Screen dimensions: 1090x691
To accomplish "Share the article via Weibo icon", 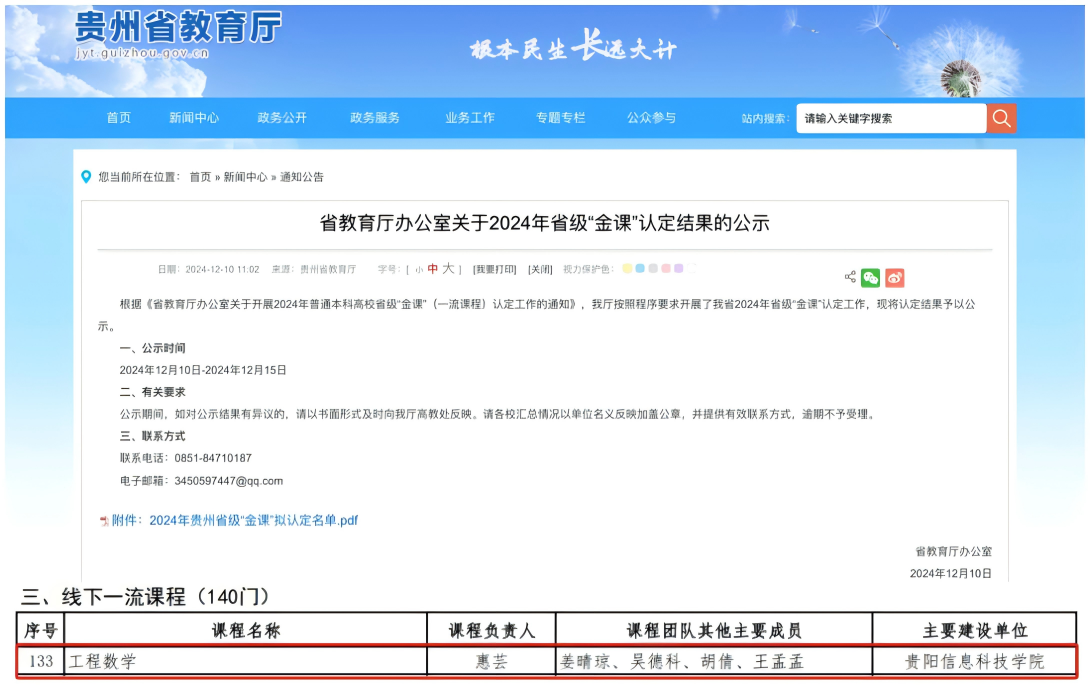I will [894, 278].
